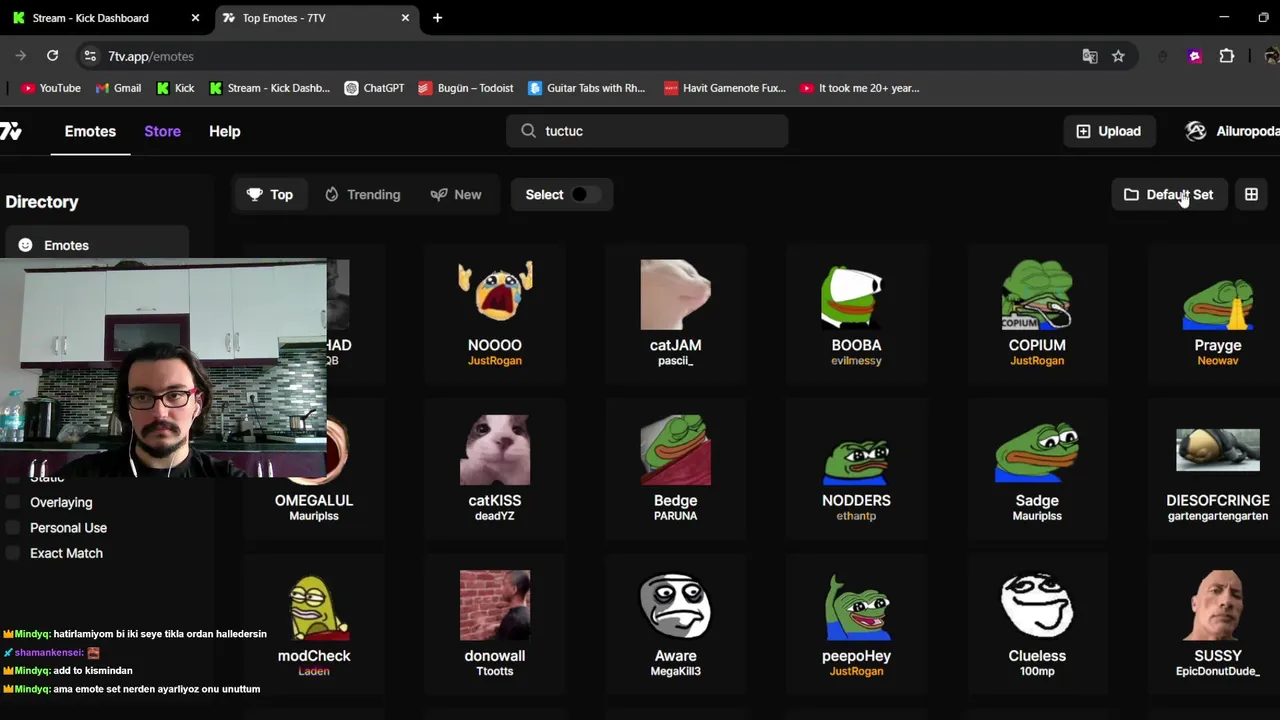The height and width of the screenshot is (720, 1280).
Task: Open the Aware emote image
Action: click(x=676, y=605)
